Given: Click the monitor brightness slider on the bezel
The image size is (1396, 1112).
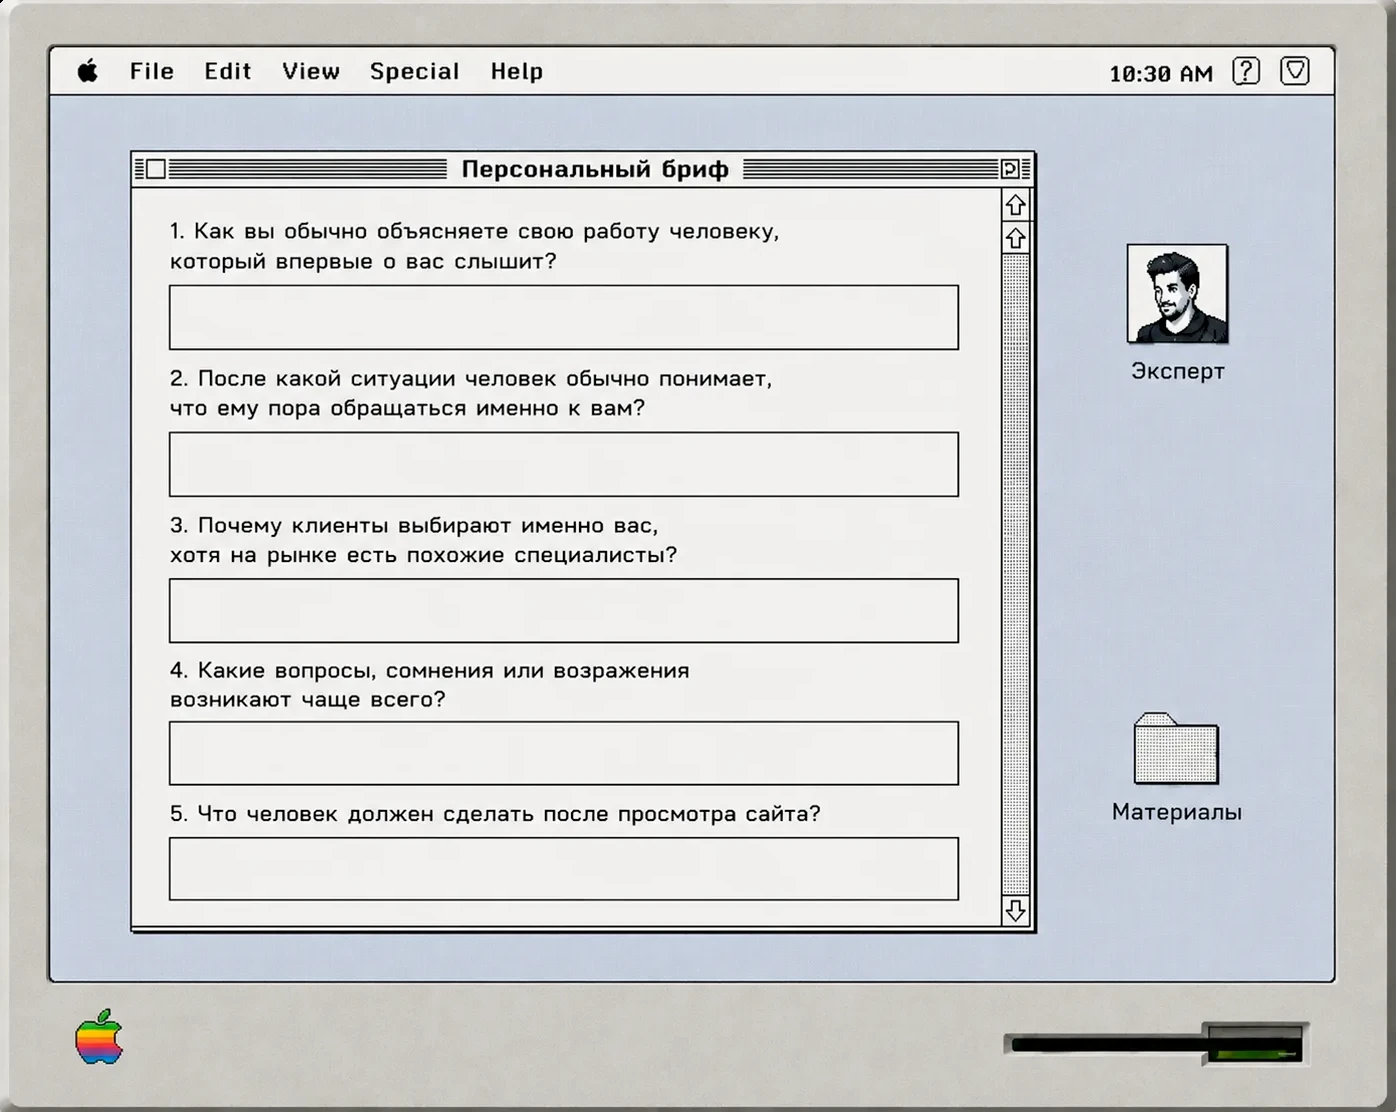Looking at the screenshot, I should (1156, 1045).
